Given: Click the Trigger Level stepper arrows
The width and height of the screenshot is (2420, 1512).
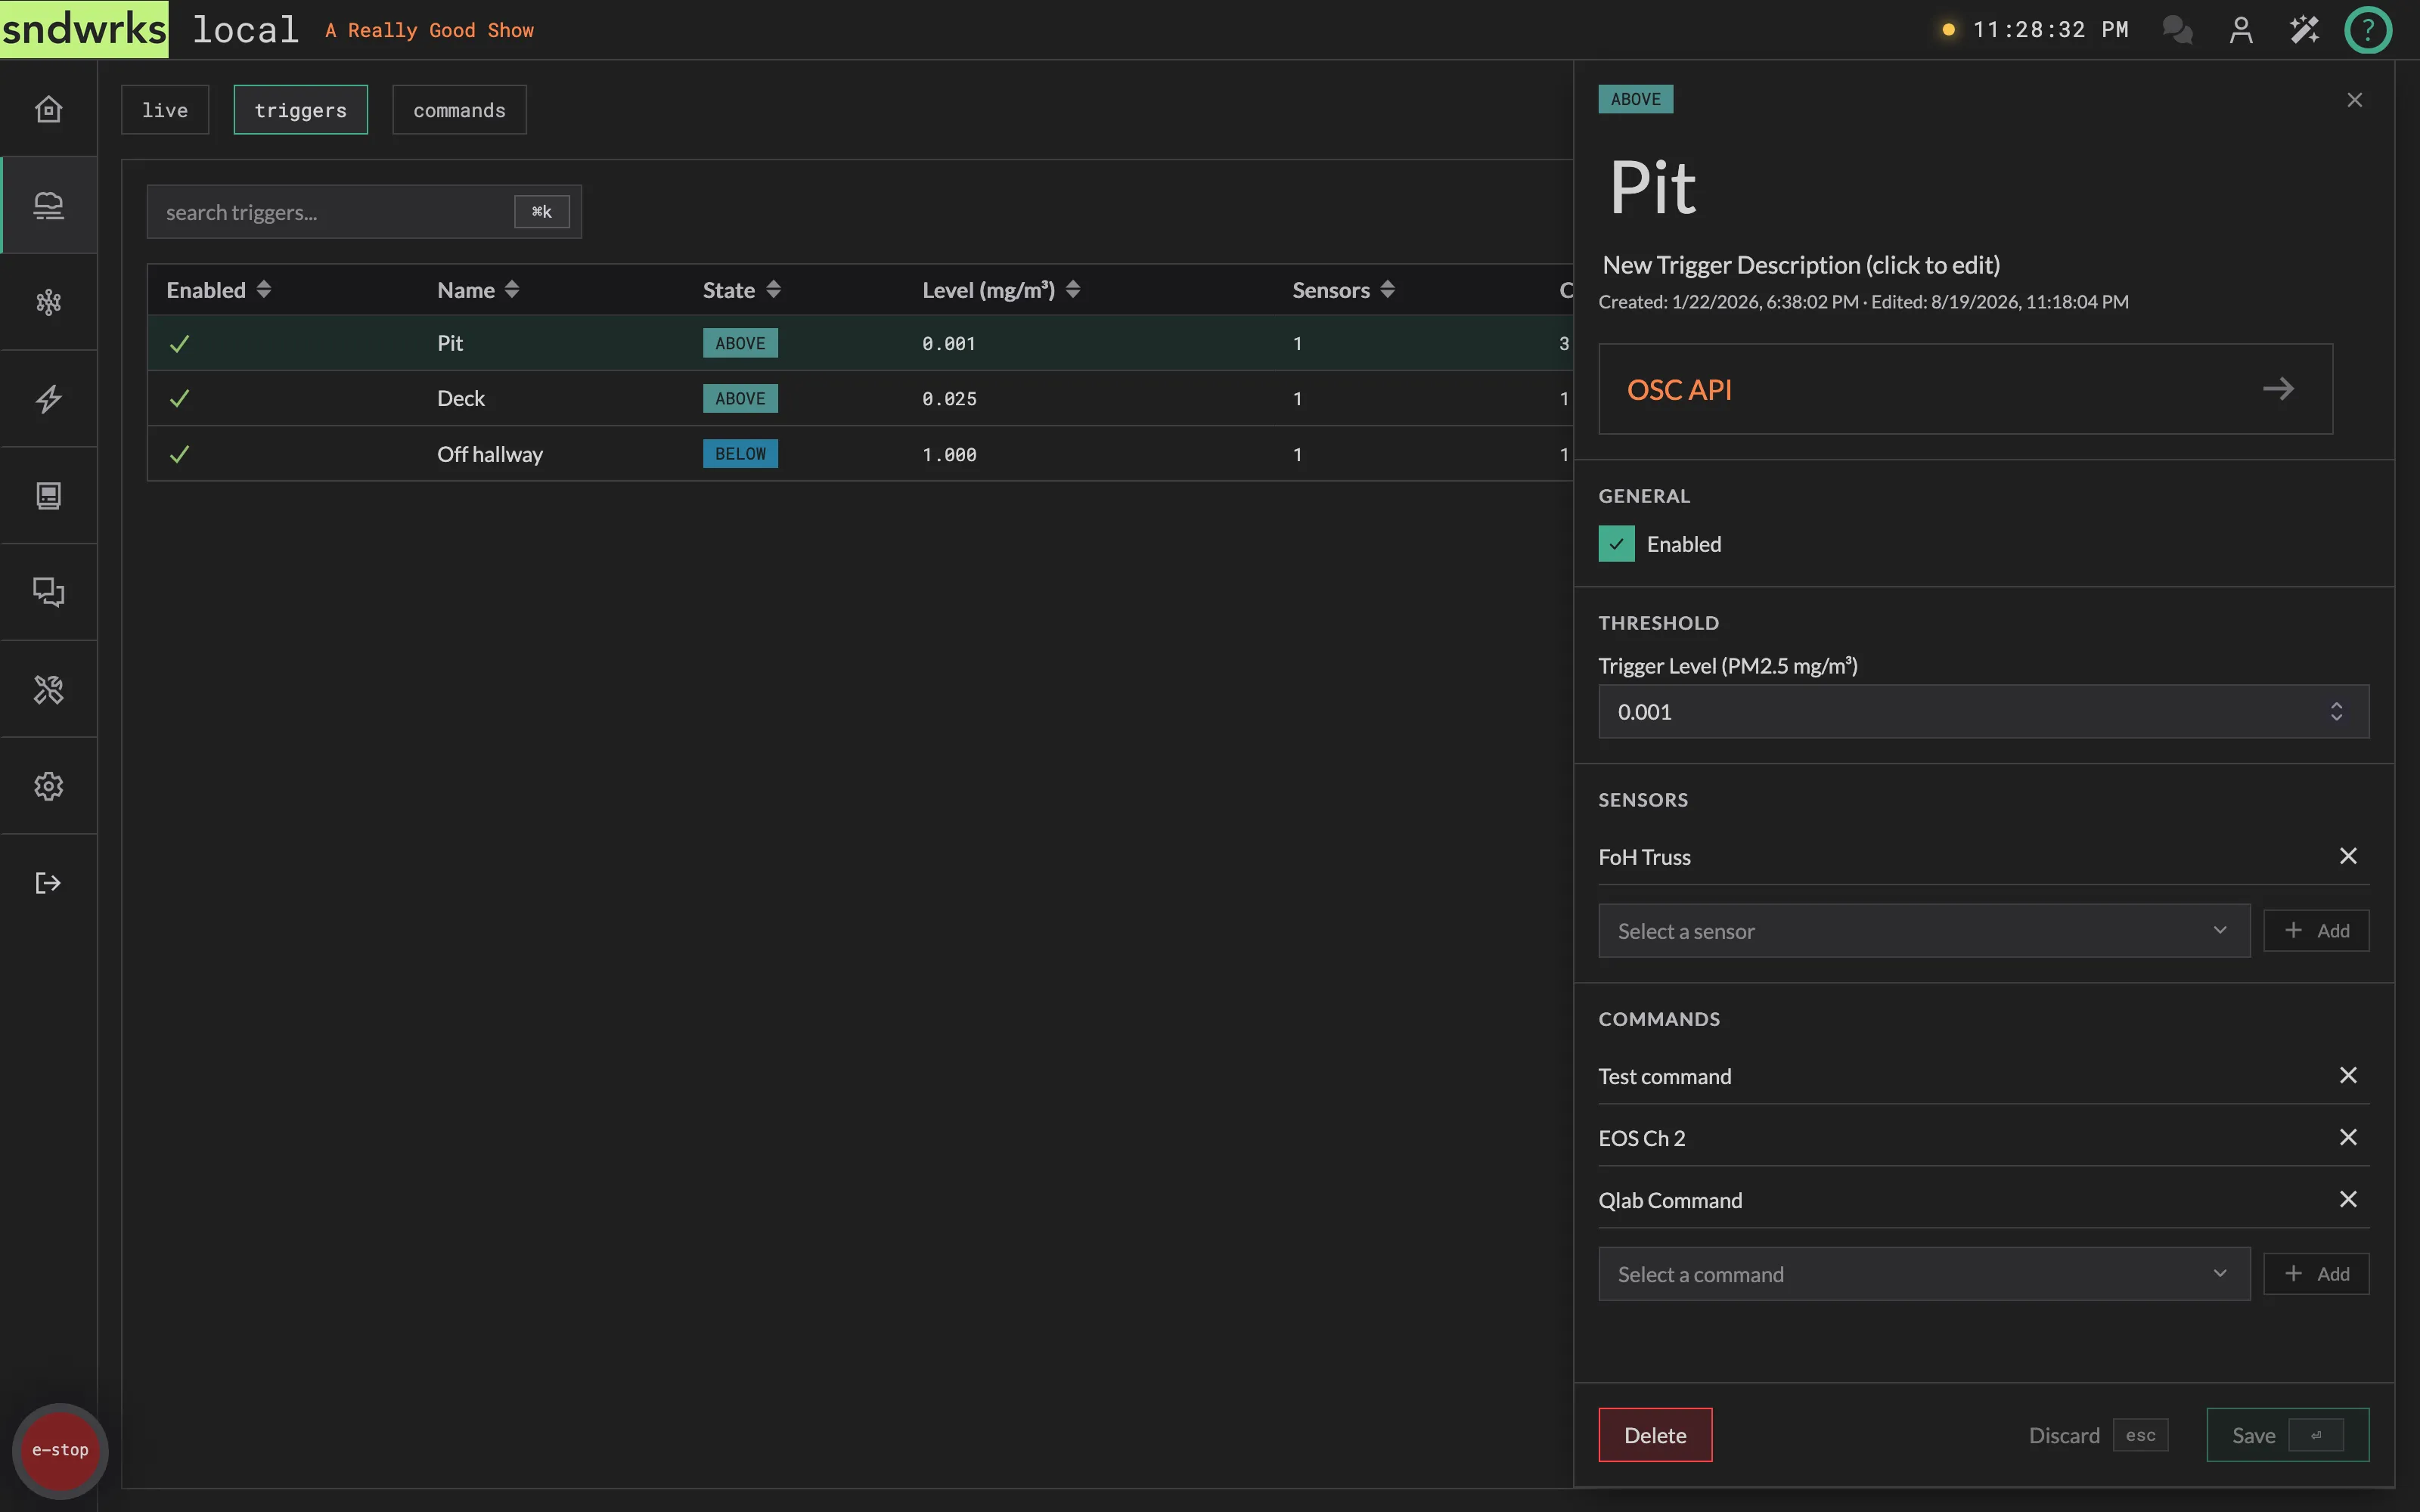Looking at the screenshot, I should point(2336,711).
